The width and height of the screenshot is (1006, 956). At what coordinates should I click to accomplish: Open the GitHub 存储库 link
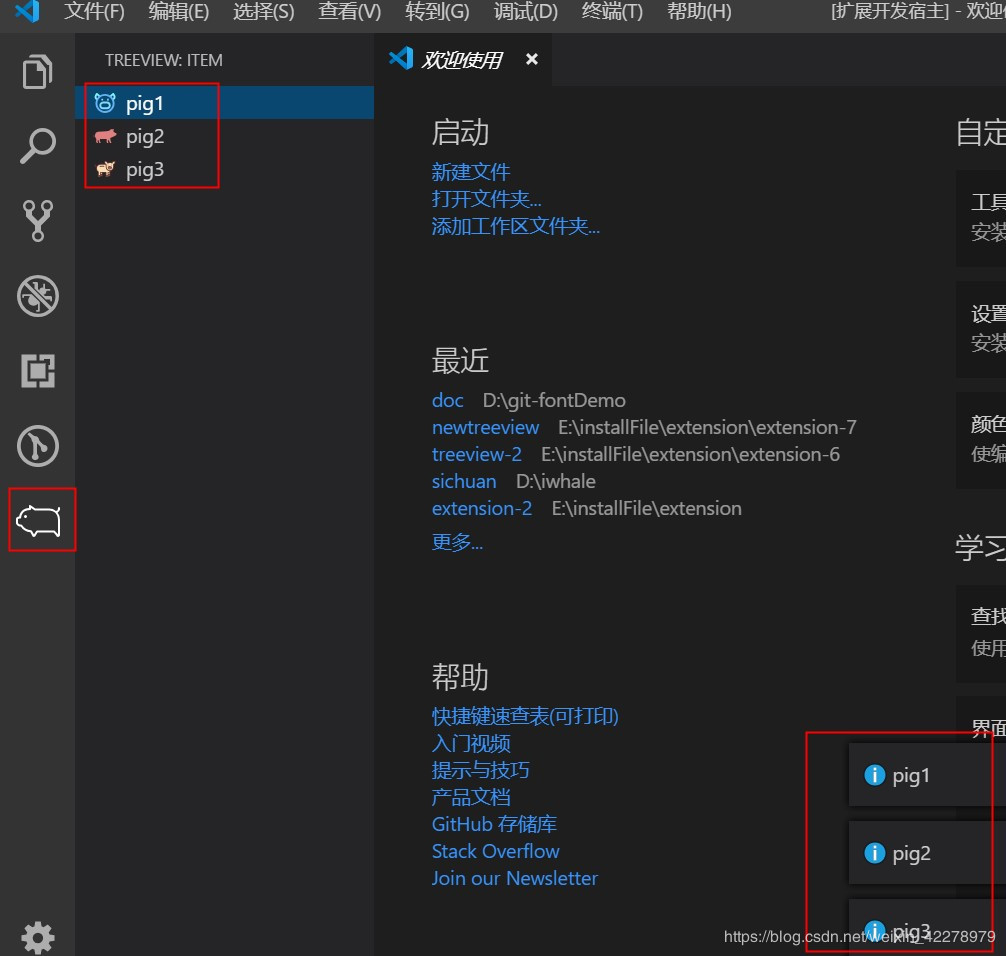[x=494, y=824]
